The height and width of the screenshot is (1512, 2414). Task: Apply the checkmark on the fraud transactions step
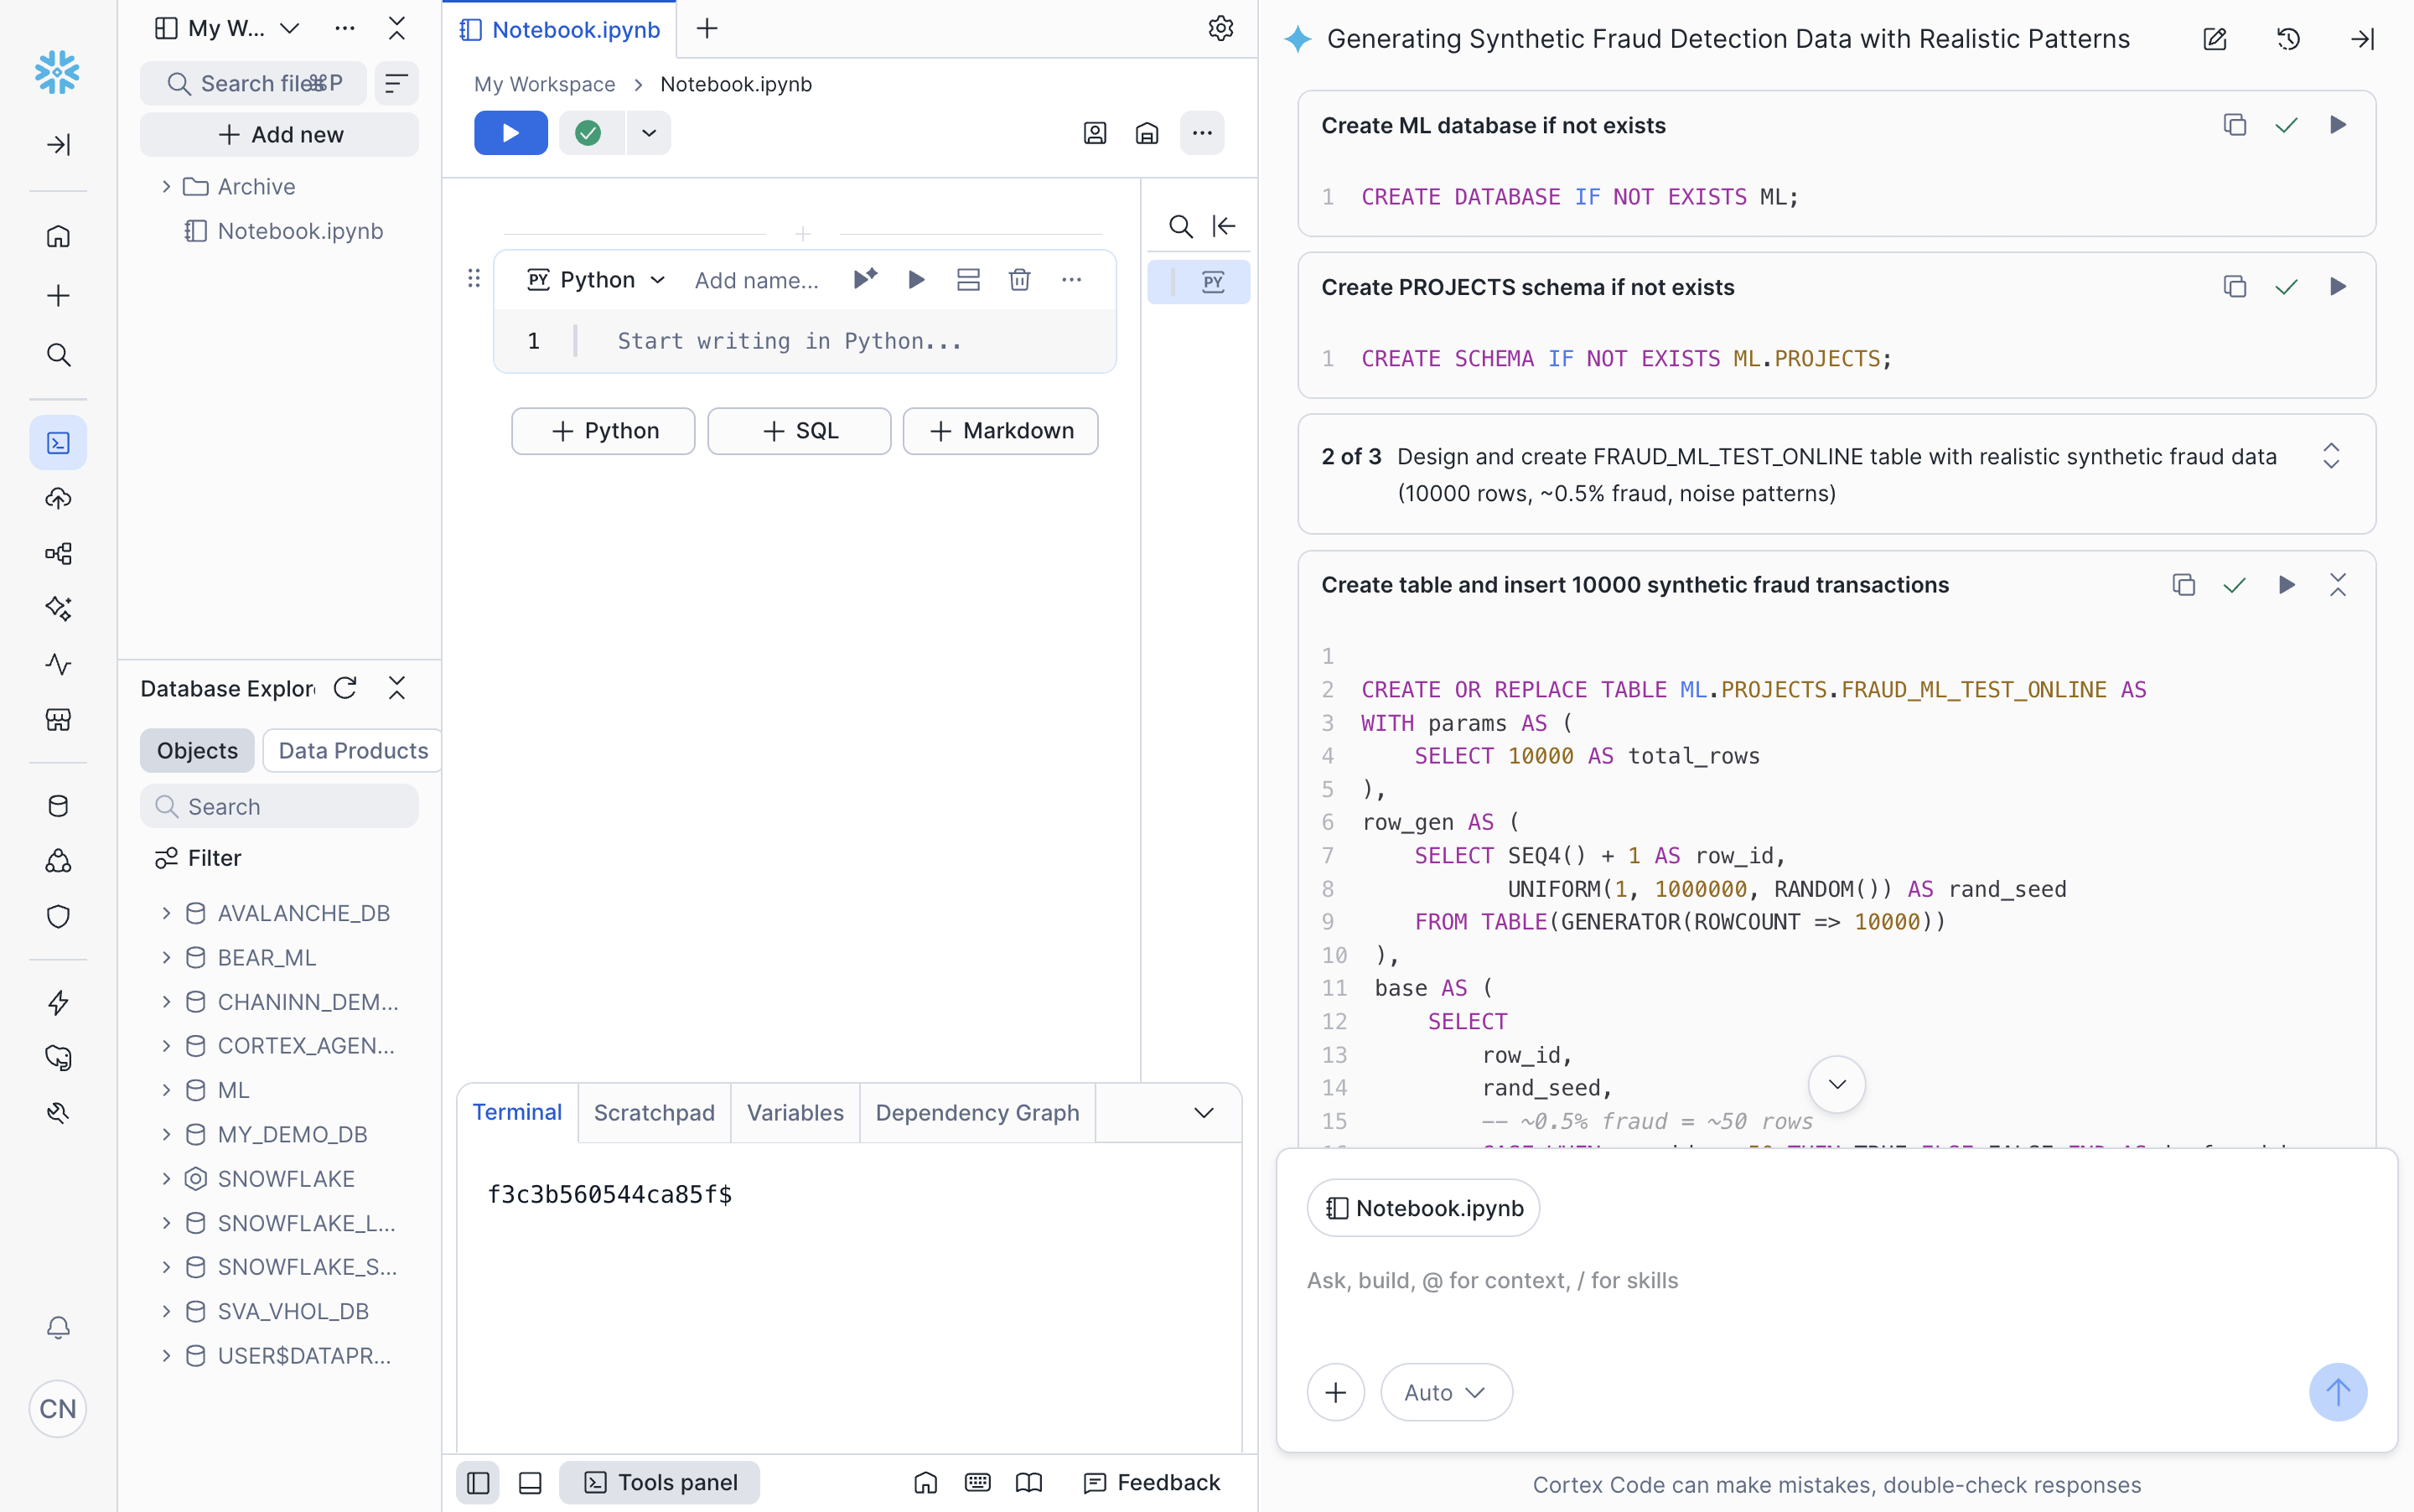pos(2235,584)
